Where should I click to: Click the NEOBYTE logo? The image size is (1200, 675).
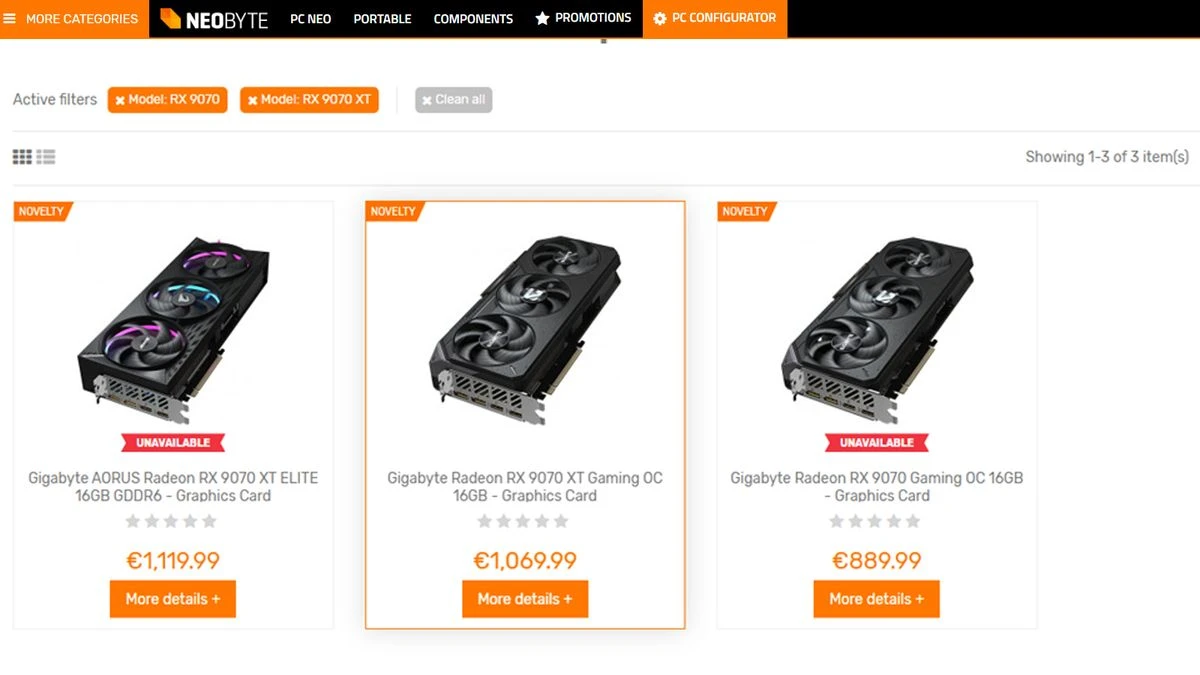point(214,19)
